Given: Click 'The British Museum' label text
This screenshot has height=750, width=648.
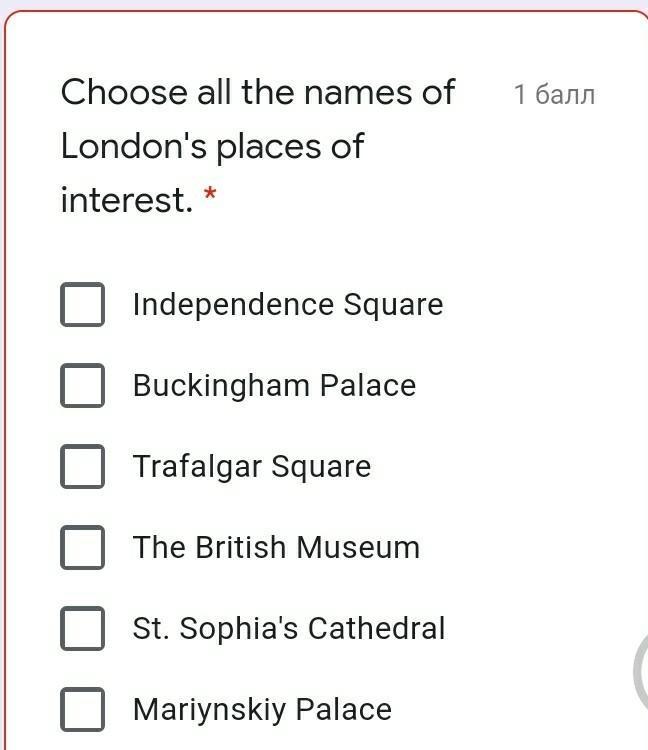Looking at the screenshot, I should point(276,548).
